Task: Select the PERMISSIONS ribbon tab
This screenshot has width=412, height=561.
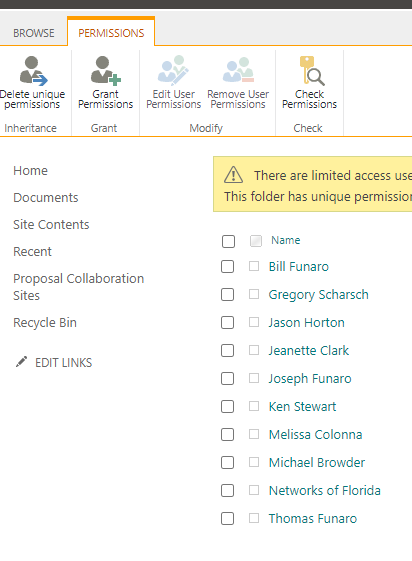Action: [x=111, y=33]
